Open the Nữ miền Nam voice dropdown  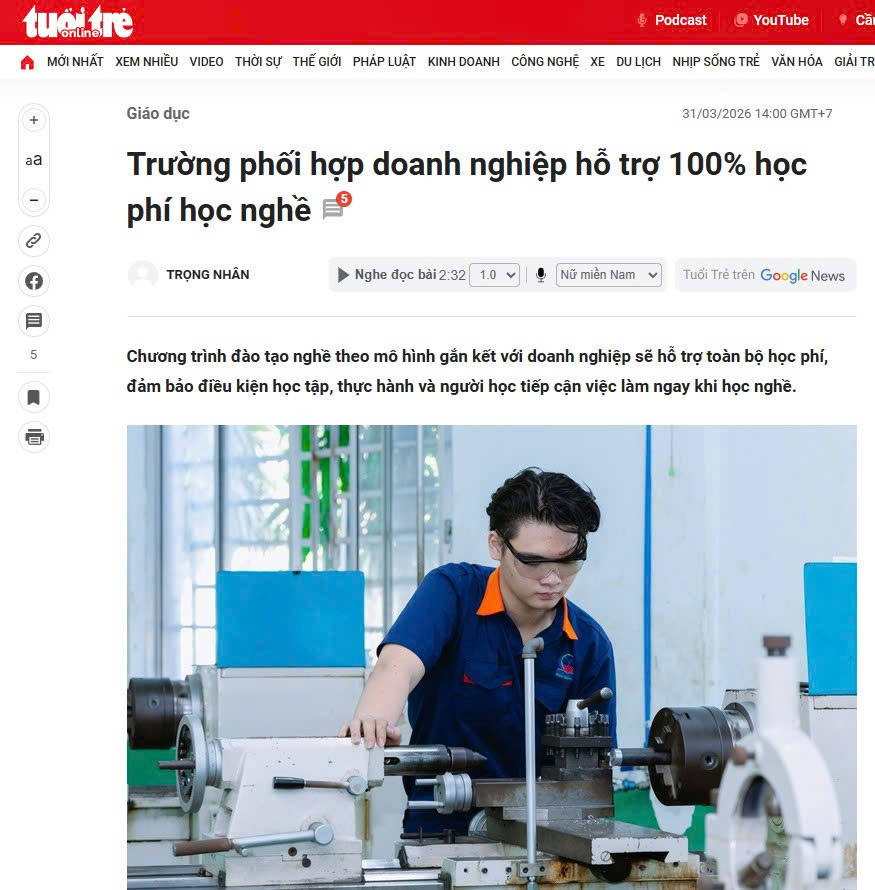[x=609, y=275]
